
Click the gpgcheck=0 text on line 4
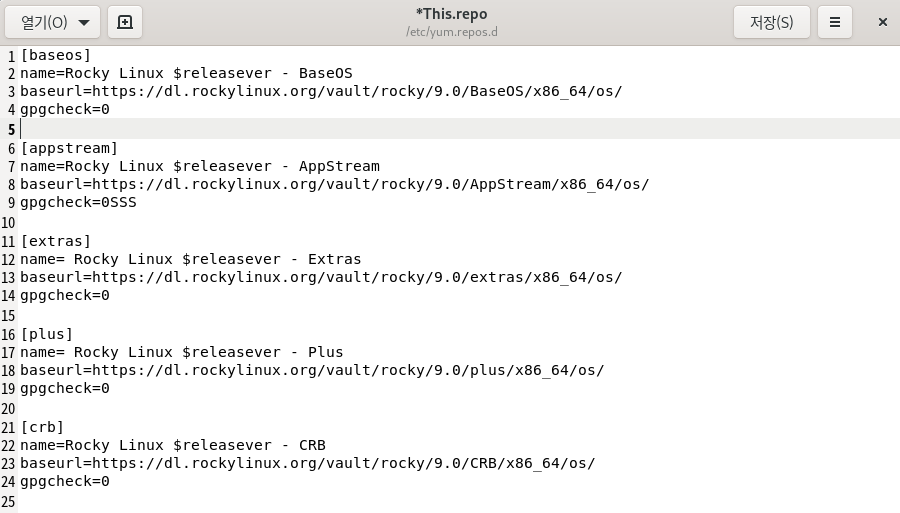(x=65, y=109)
